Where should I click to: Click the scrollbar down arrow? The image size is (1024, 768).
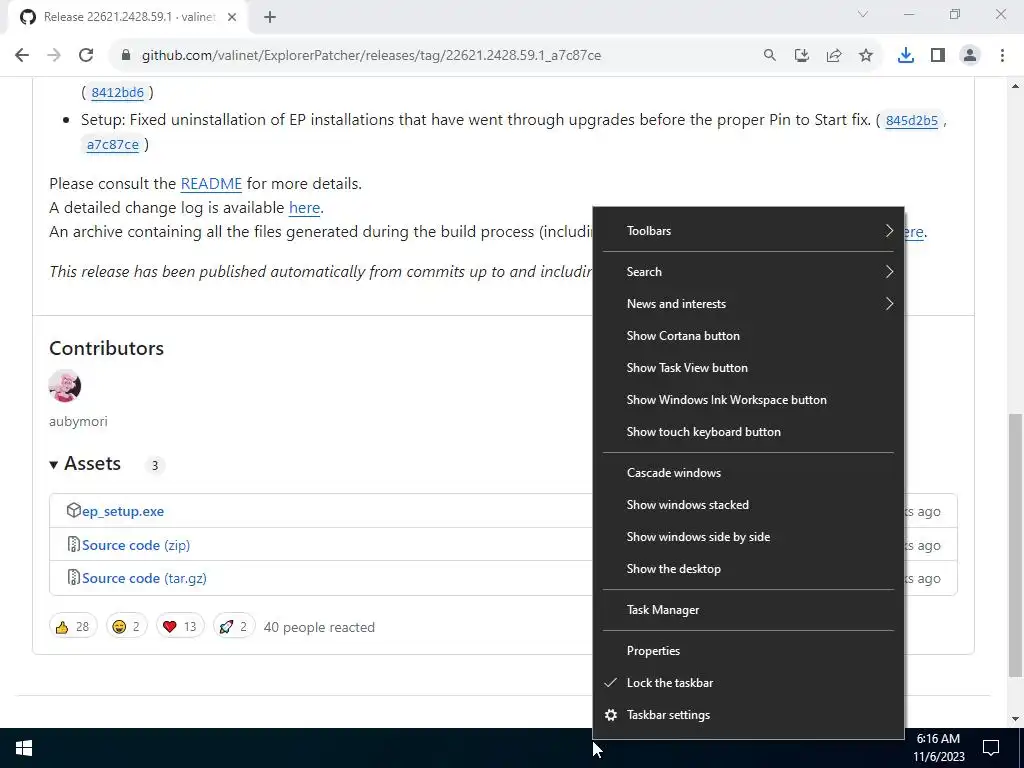tap(1015, 719)
